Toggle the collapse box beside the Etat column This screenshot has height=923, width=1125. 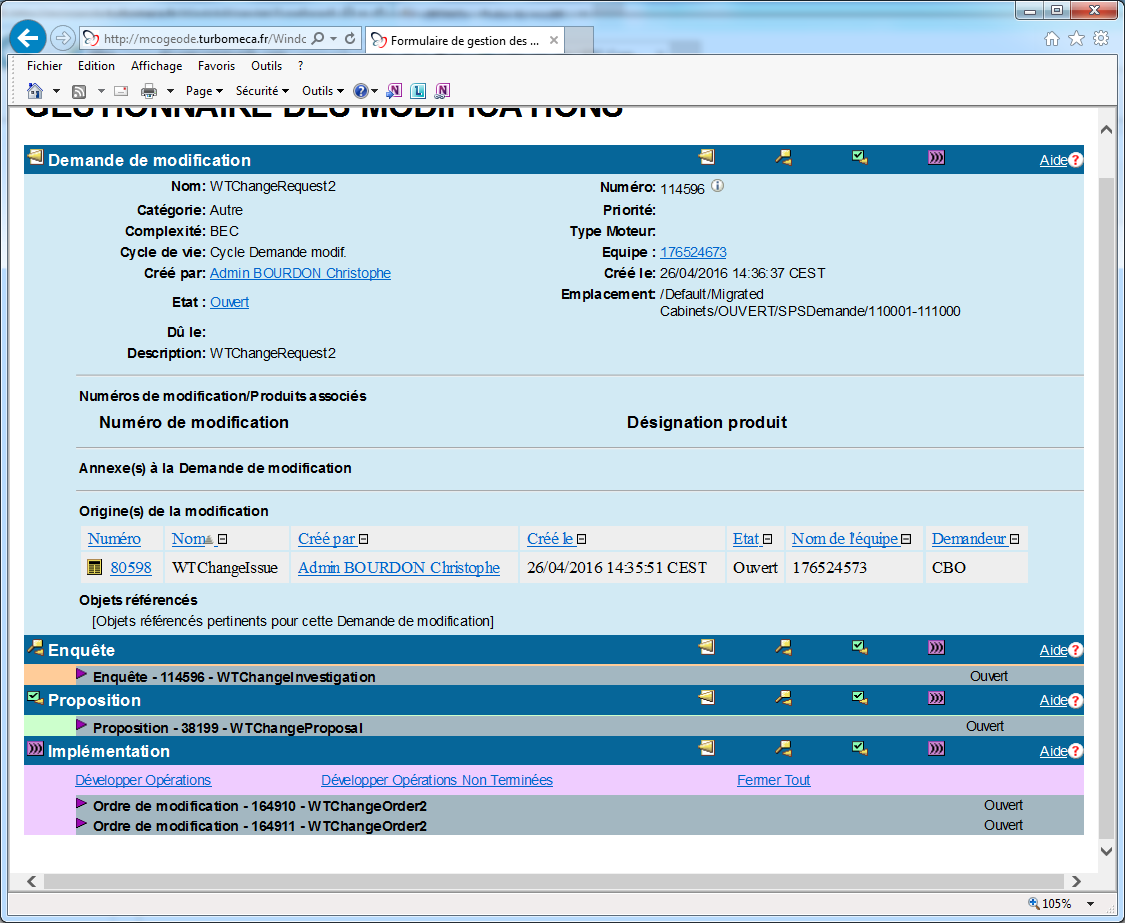(x=768, y=540)
